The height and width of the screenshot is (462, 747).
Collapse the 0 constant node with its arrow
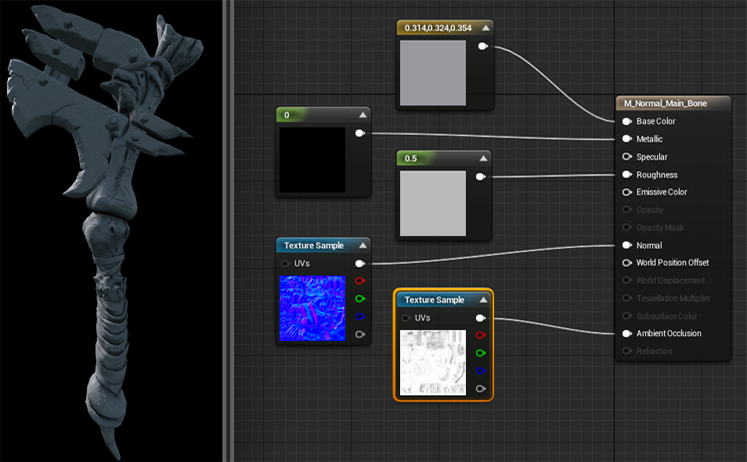click(363, 115)
